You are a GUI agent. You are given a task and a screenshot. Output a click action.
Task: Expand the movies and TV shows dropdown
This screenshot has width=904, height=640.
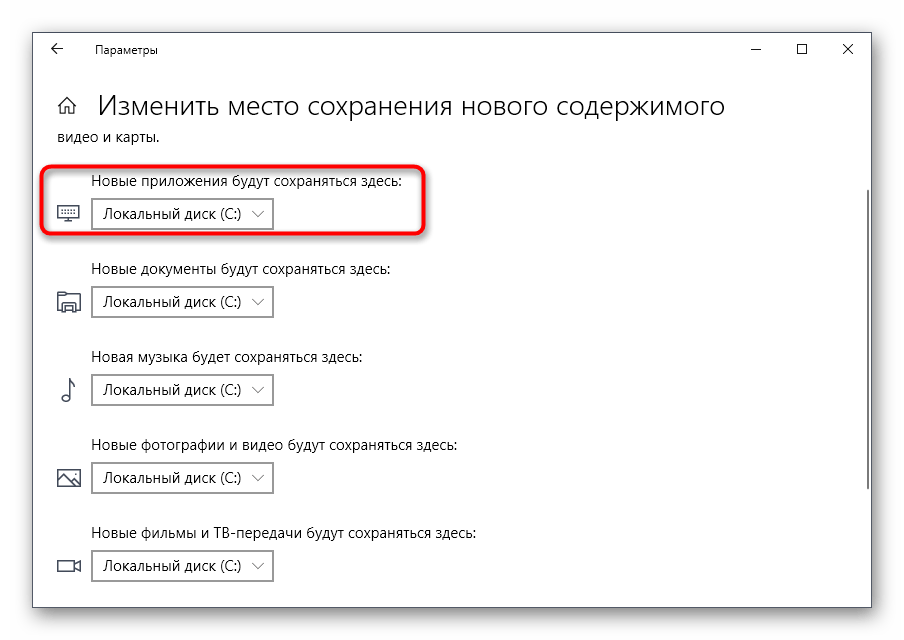[x=182, y=566]
